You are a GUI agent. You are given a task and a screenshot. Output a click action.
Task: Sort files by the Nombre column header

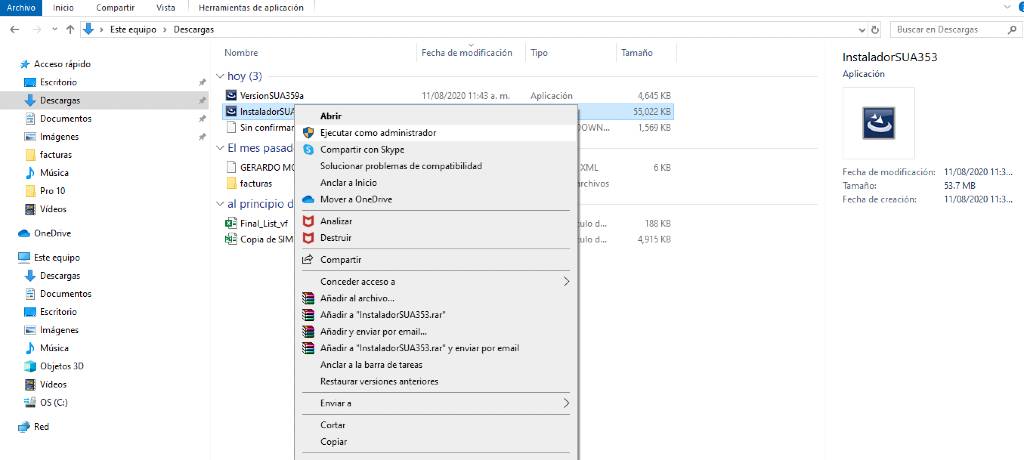click(x=242, y=52)
